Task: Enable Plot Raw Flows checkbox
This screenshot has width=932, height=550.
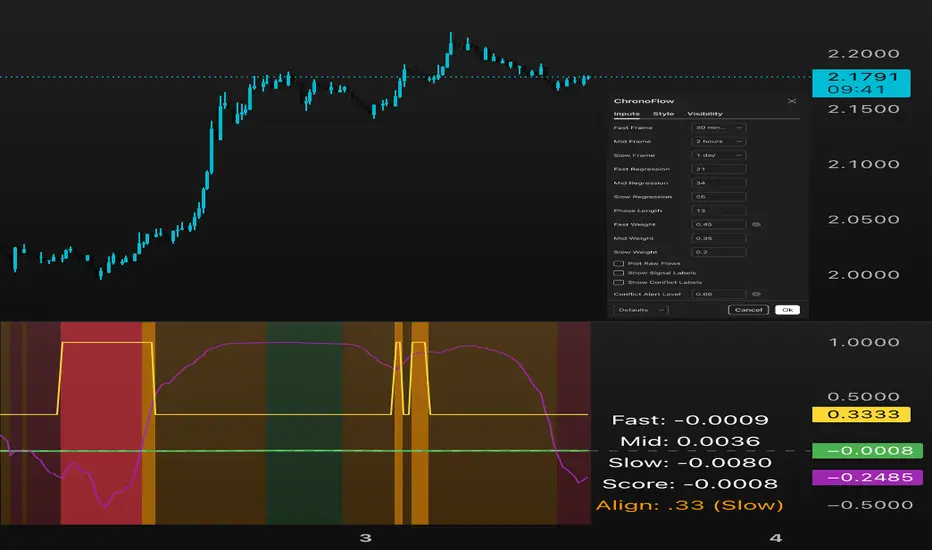Action: click(619, 263)
